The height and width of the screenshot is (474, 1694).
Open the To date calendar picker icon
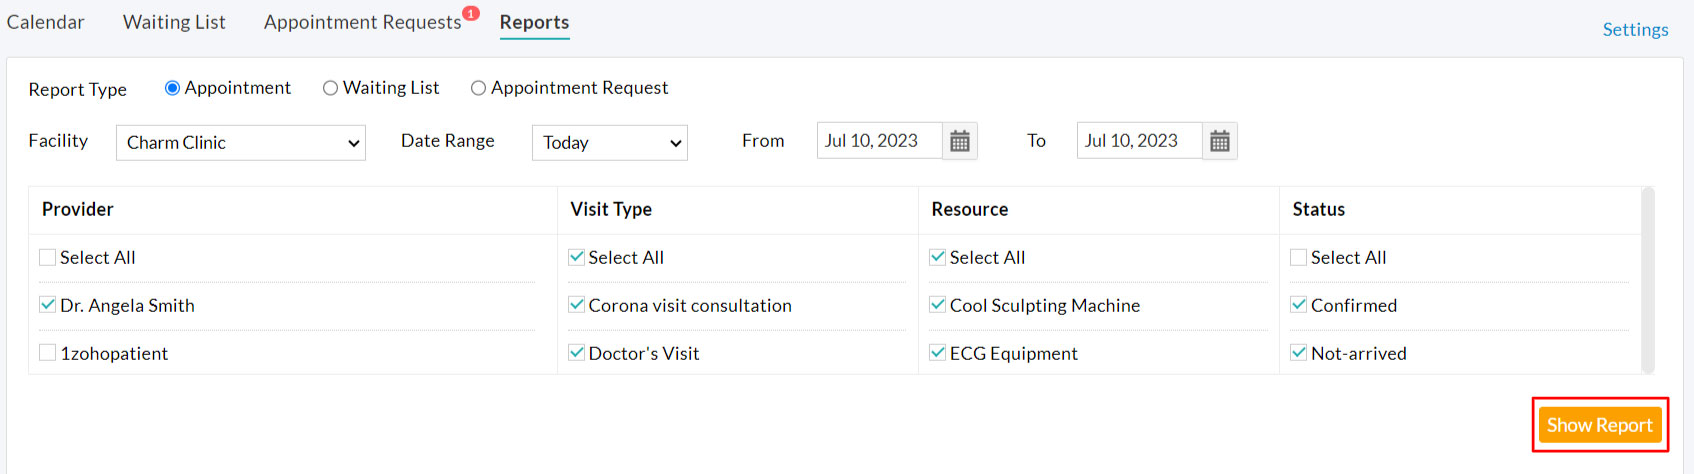(1220, 141)
